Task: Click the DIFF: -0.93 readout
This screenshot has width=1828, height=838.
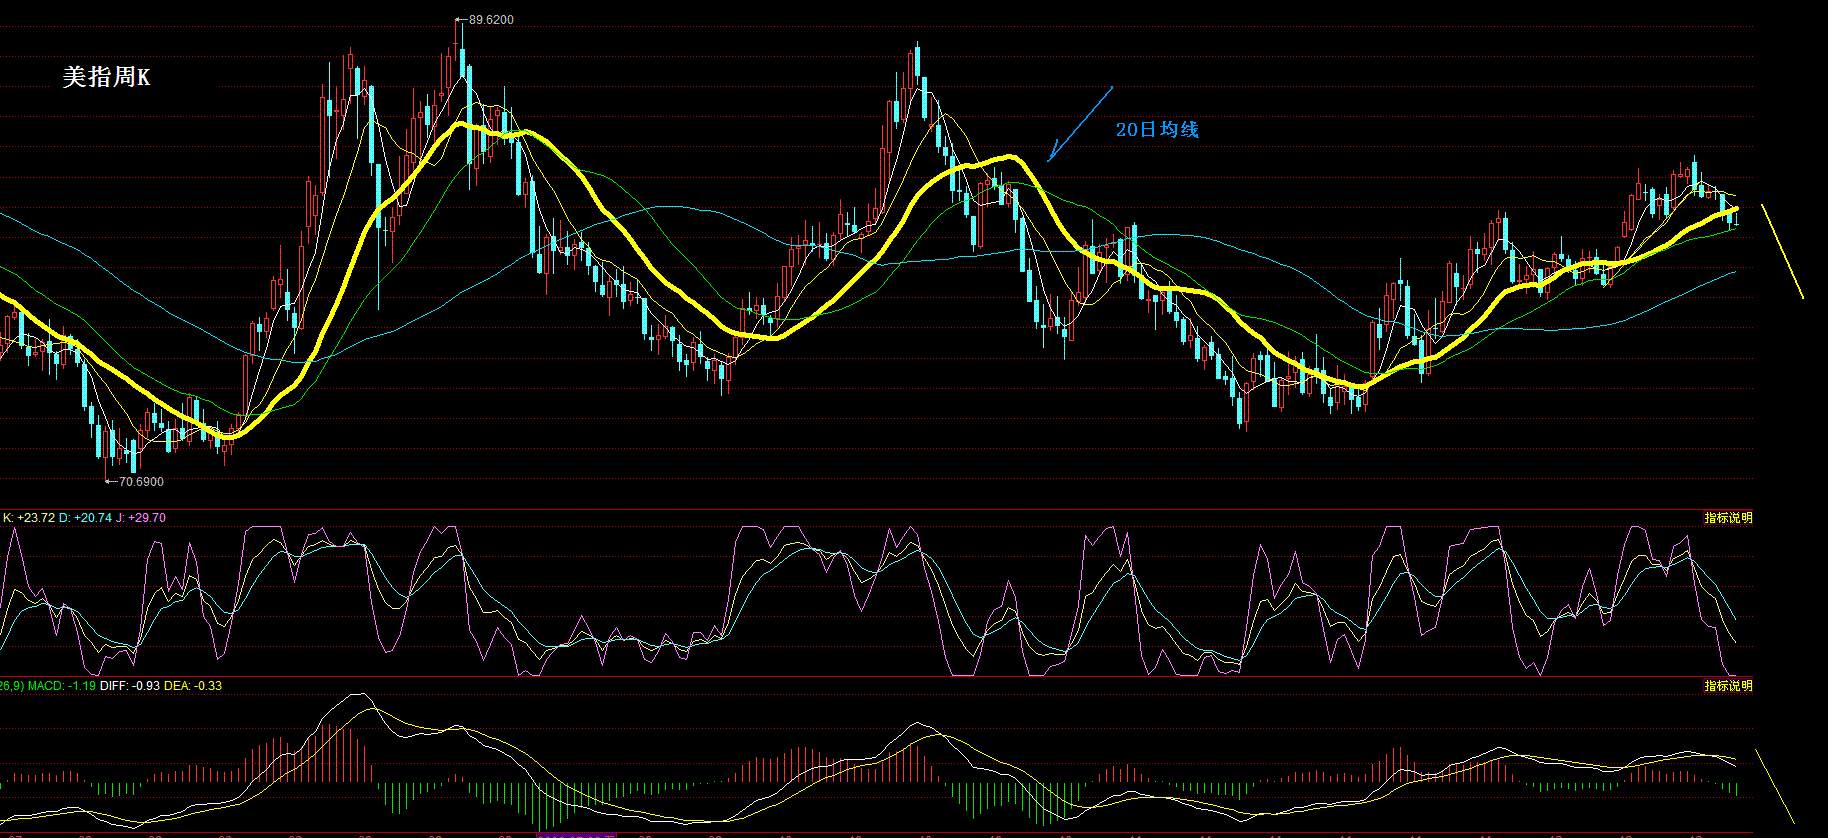Action: click(130, 686)
